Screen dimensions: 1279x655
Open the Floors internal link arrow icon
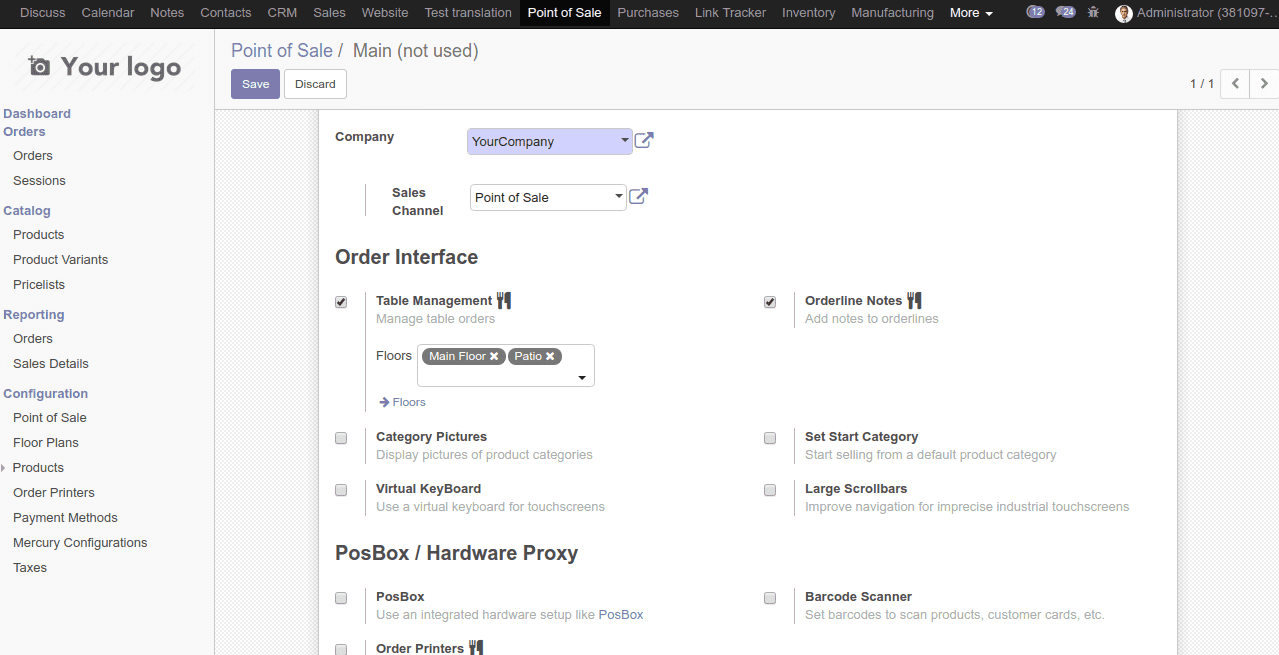click(x=383, y=402)
